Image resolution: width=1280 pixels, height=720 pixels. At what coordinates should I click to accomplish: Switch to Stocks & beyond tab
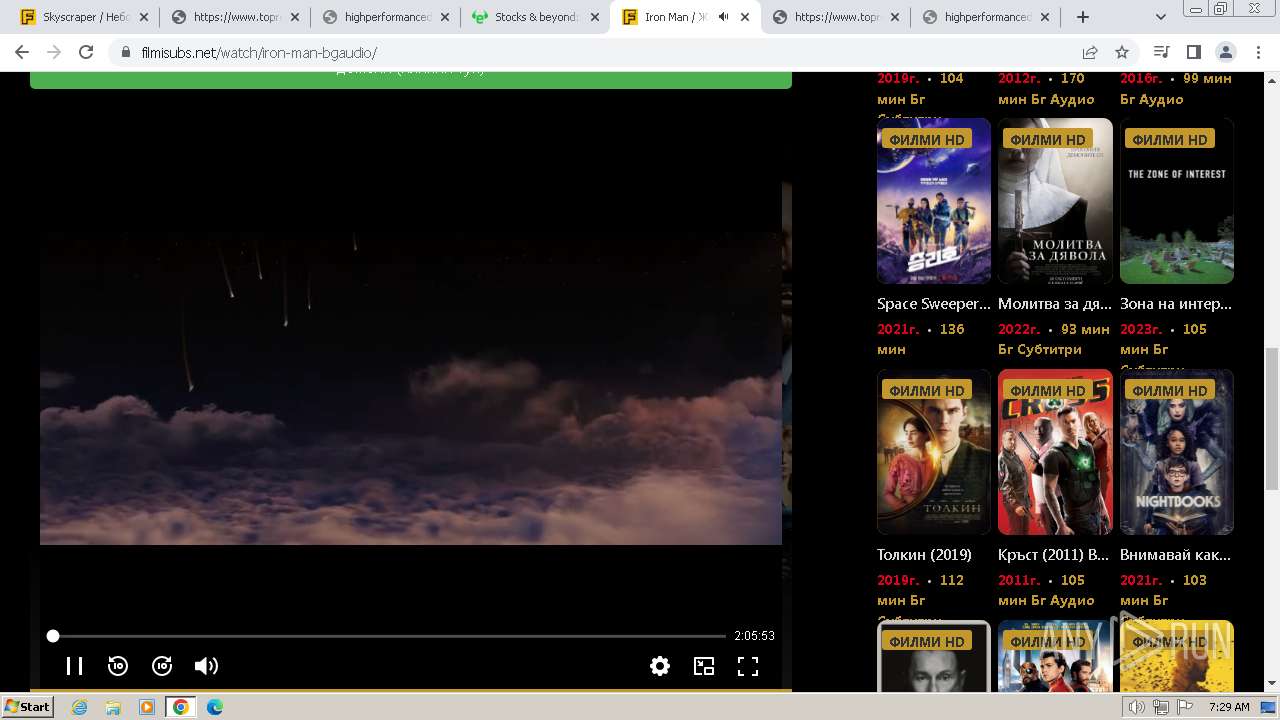click(536, 17)
